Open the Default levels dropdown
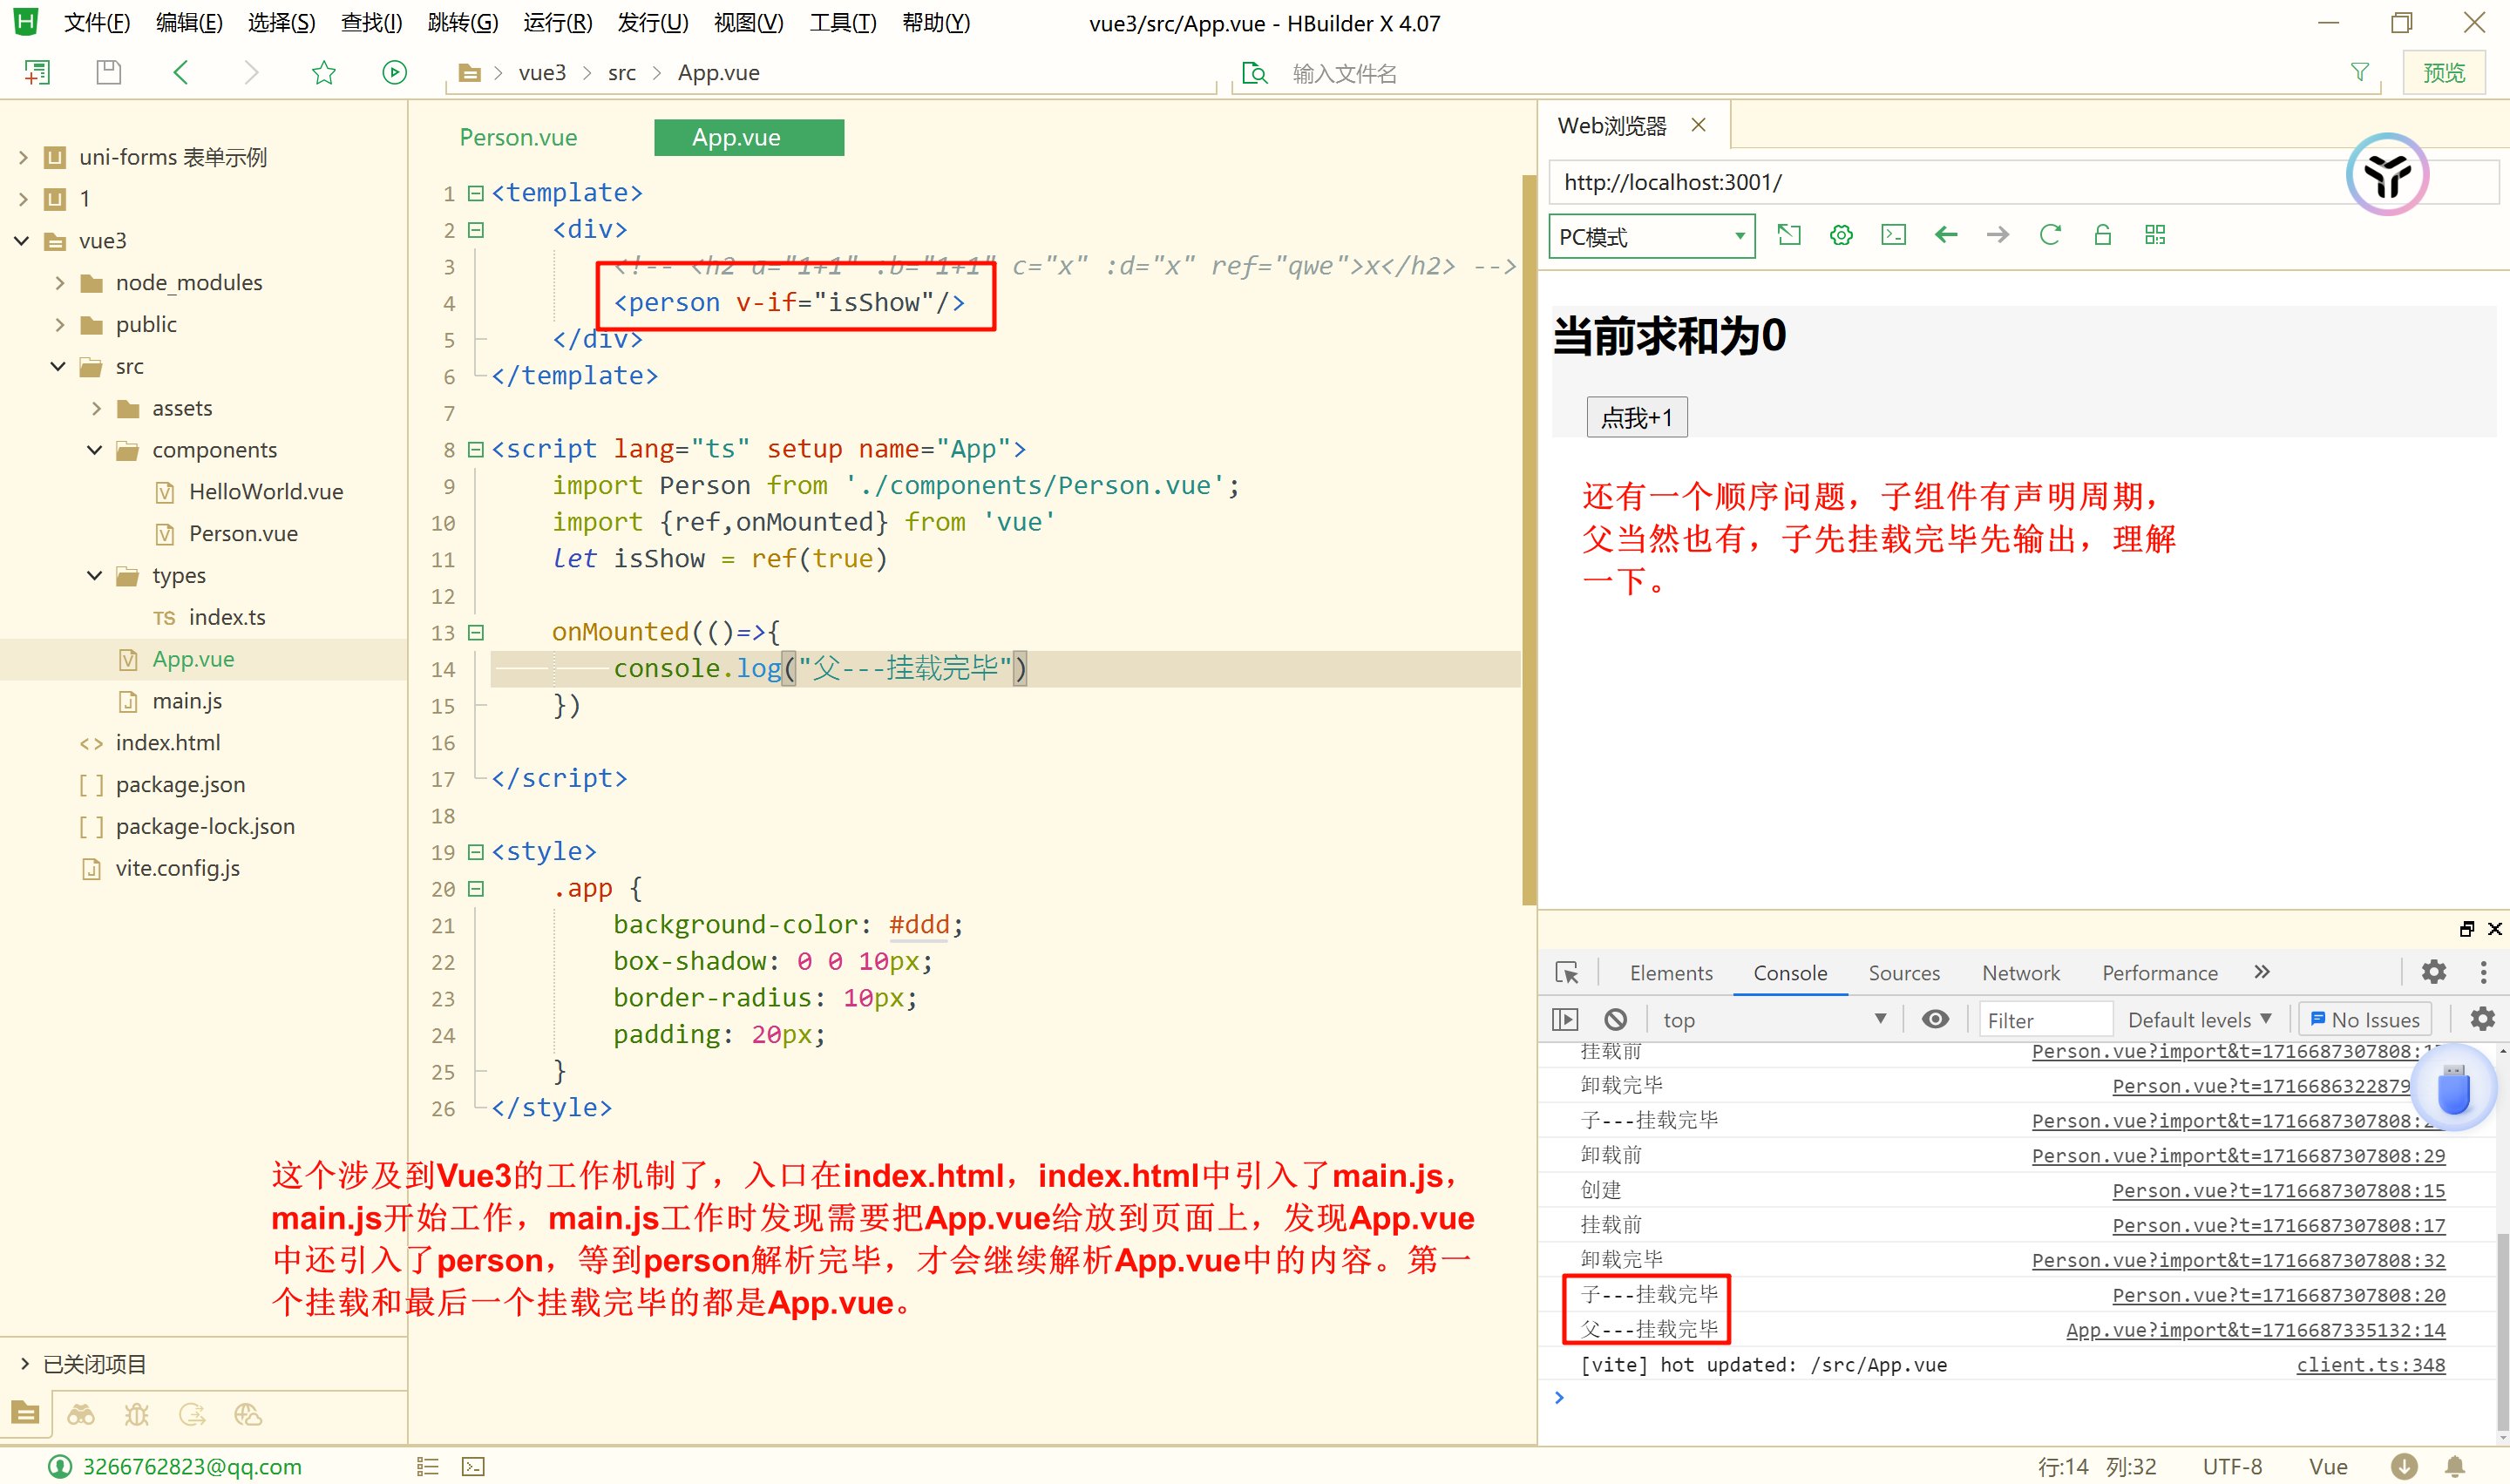 [2198, 1019]
